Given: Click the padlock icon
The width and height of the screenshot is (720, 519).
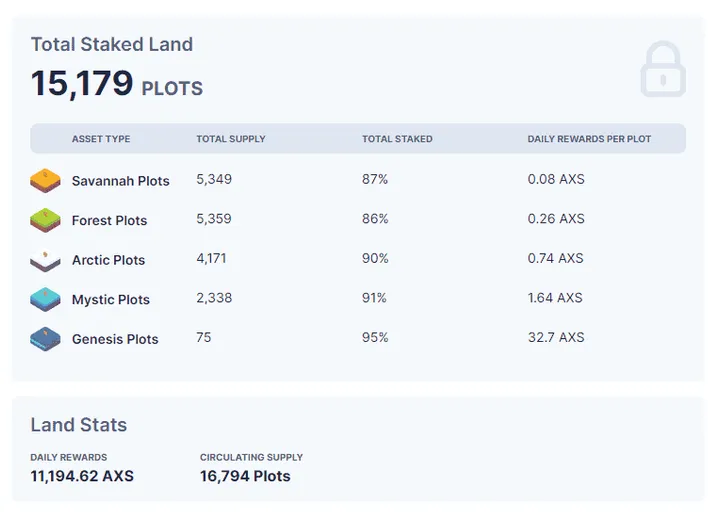Looking at the screenshot, I should coord(663,71).
